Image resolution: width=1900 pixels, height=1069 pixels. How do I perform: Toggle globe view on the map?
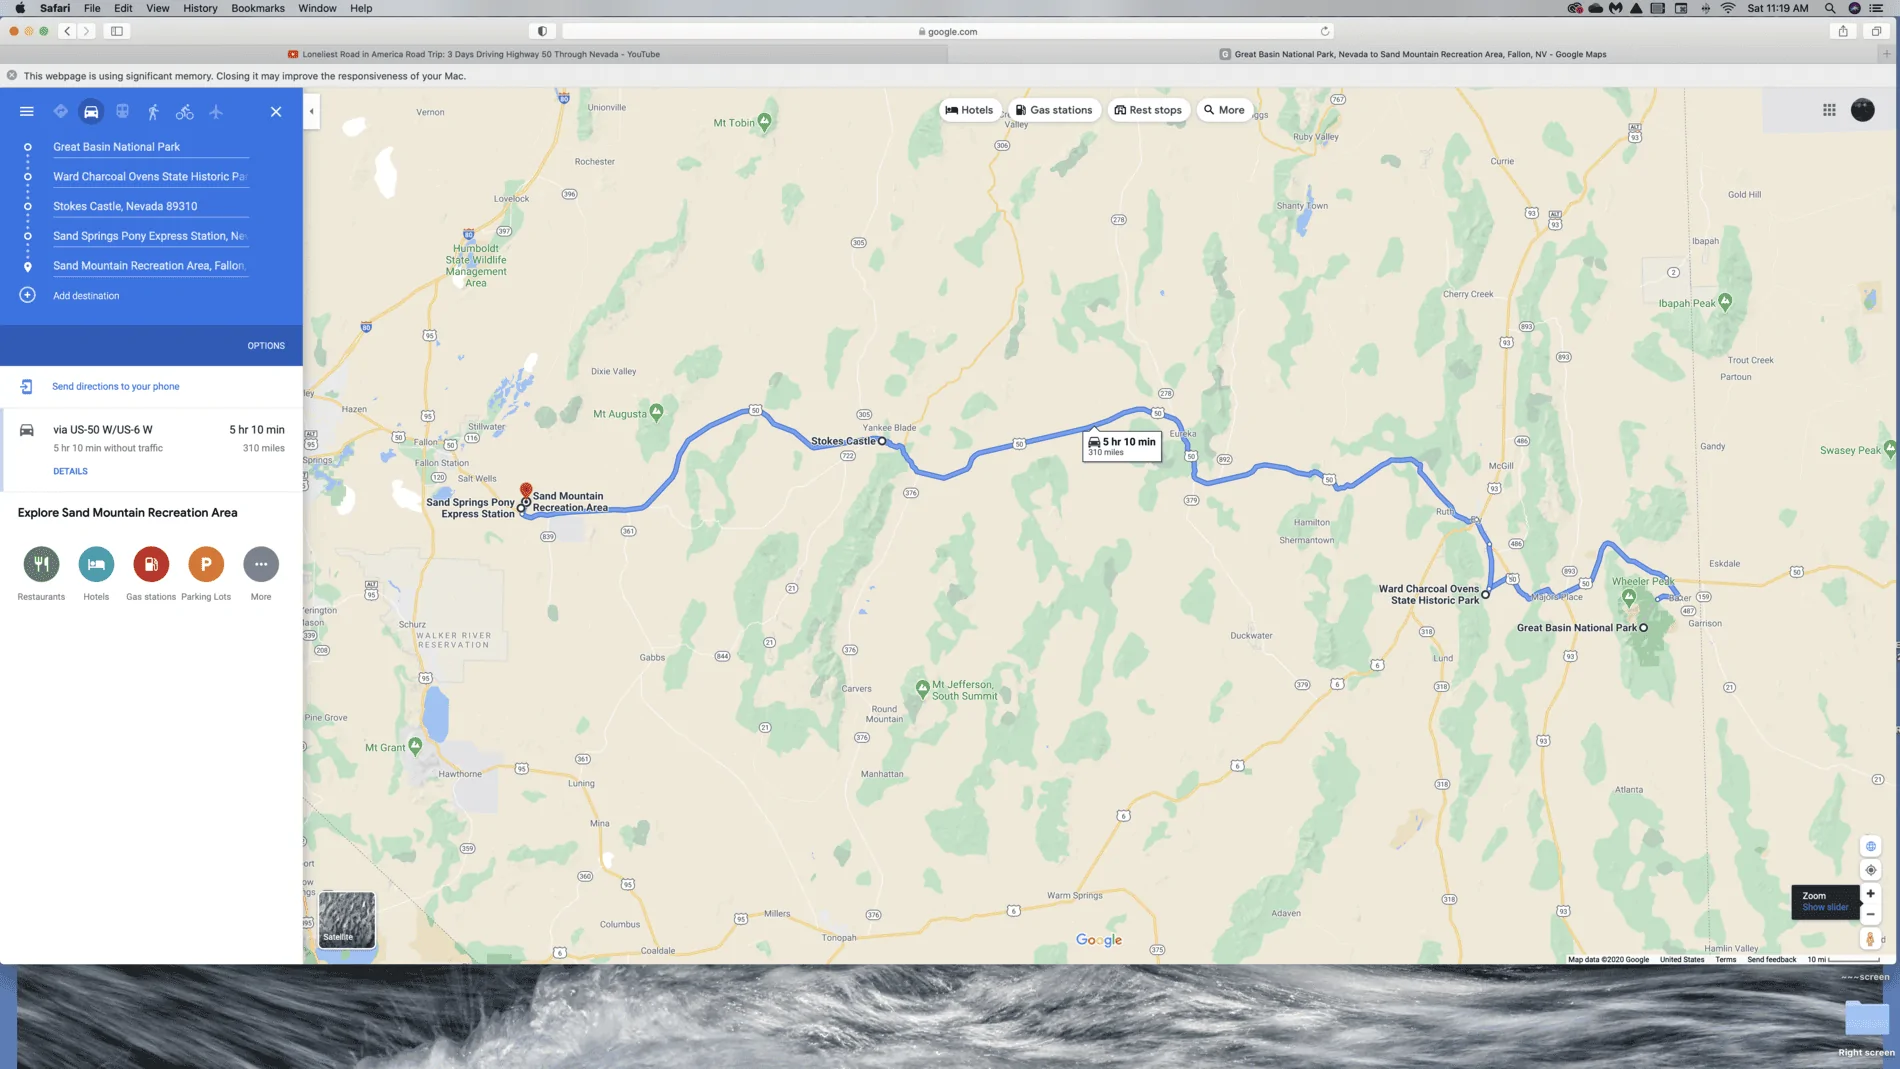(x=1870, y=846)
